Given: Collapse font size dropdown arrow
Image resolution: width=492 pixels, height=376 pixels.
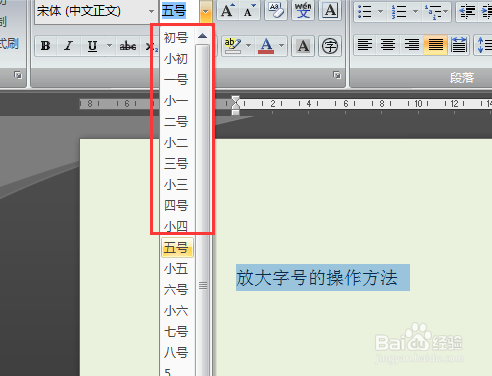Looking at the screenshot, I should (x=206, y=11).
